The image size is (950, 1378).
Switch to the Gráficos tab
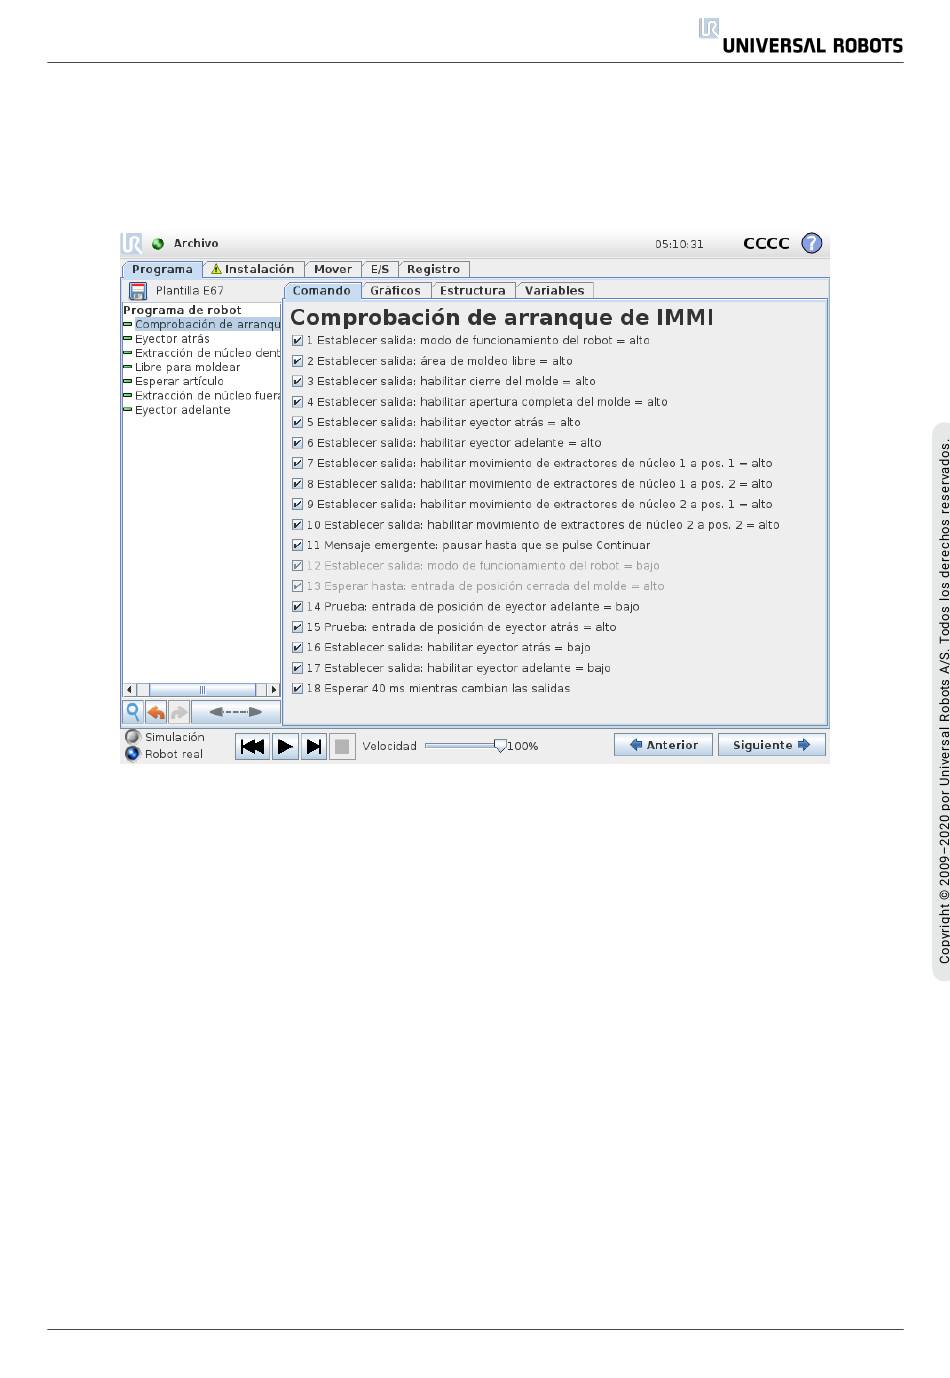click(396, 291)
